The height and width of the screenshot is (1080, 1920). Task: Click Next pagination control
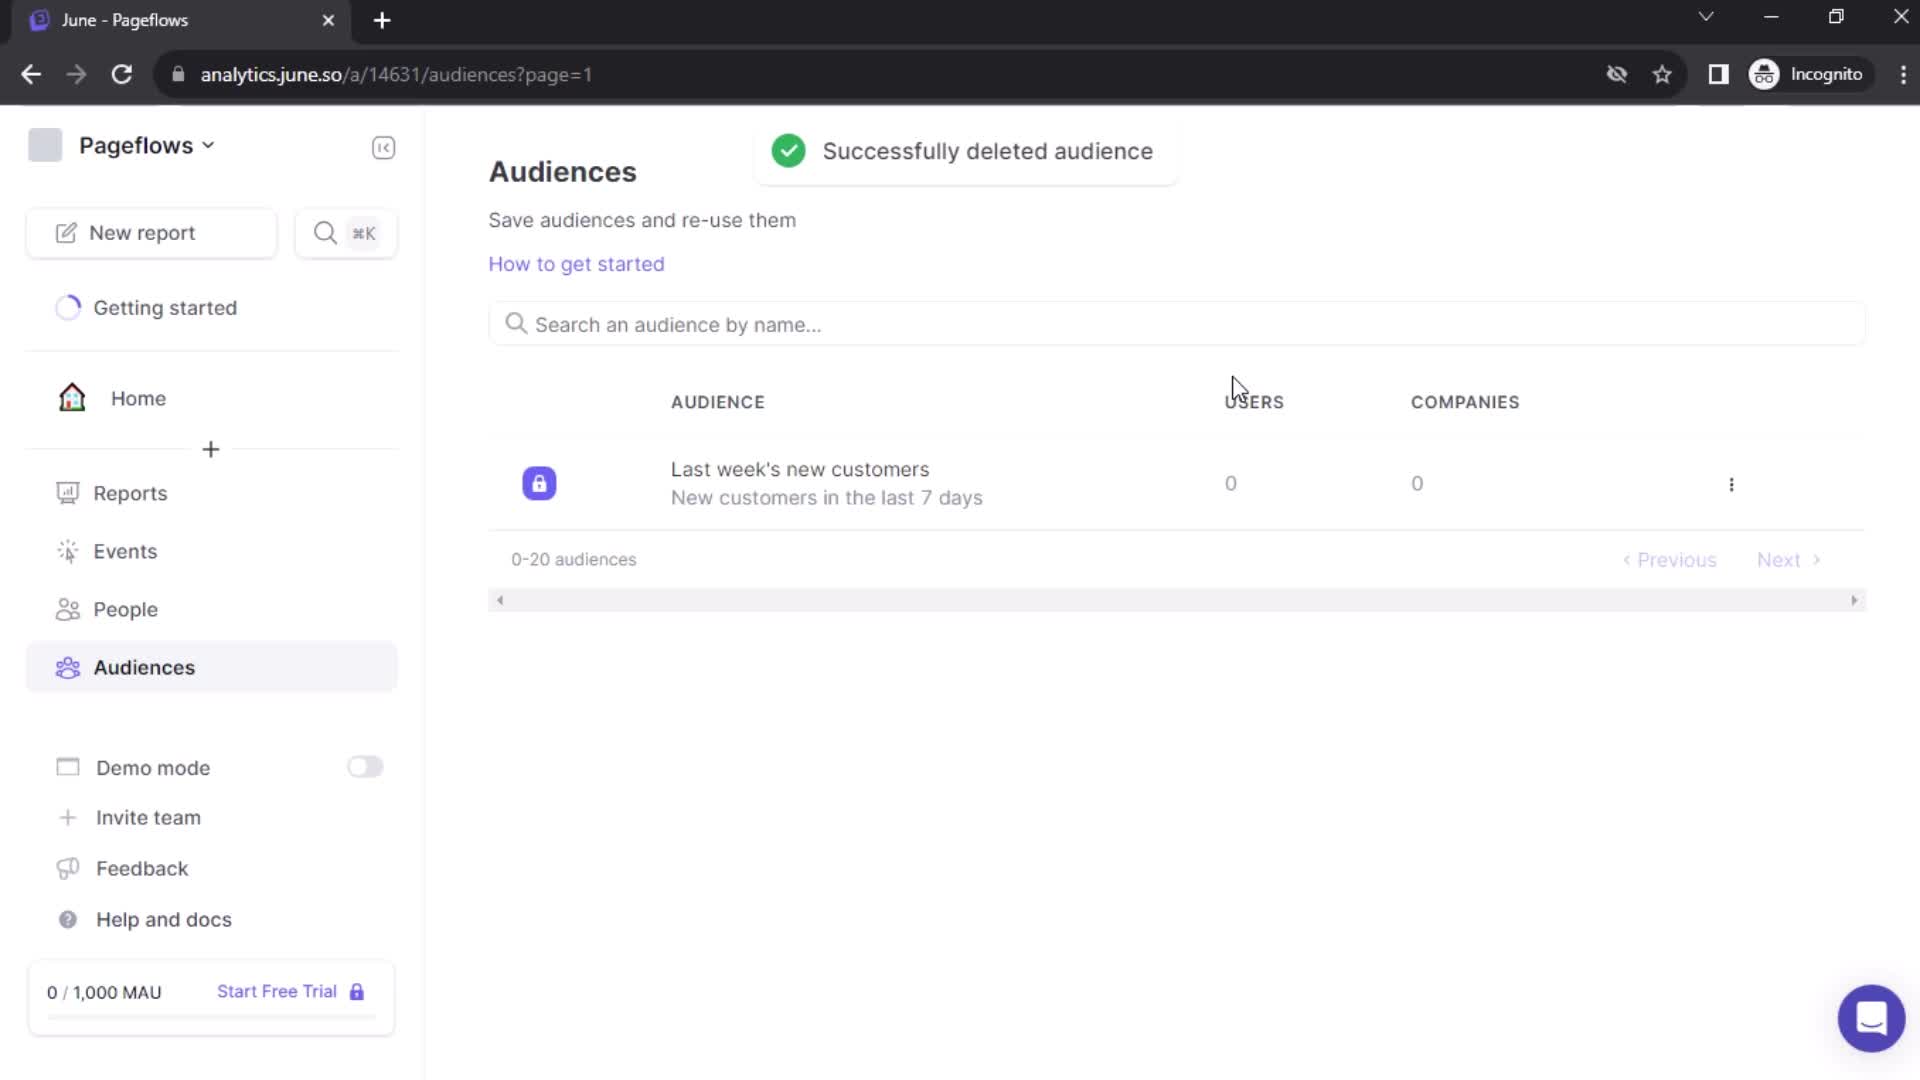point(1789,559)
